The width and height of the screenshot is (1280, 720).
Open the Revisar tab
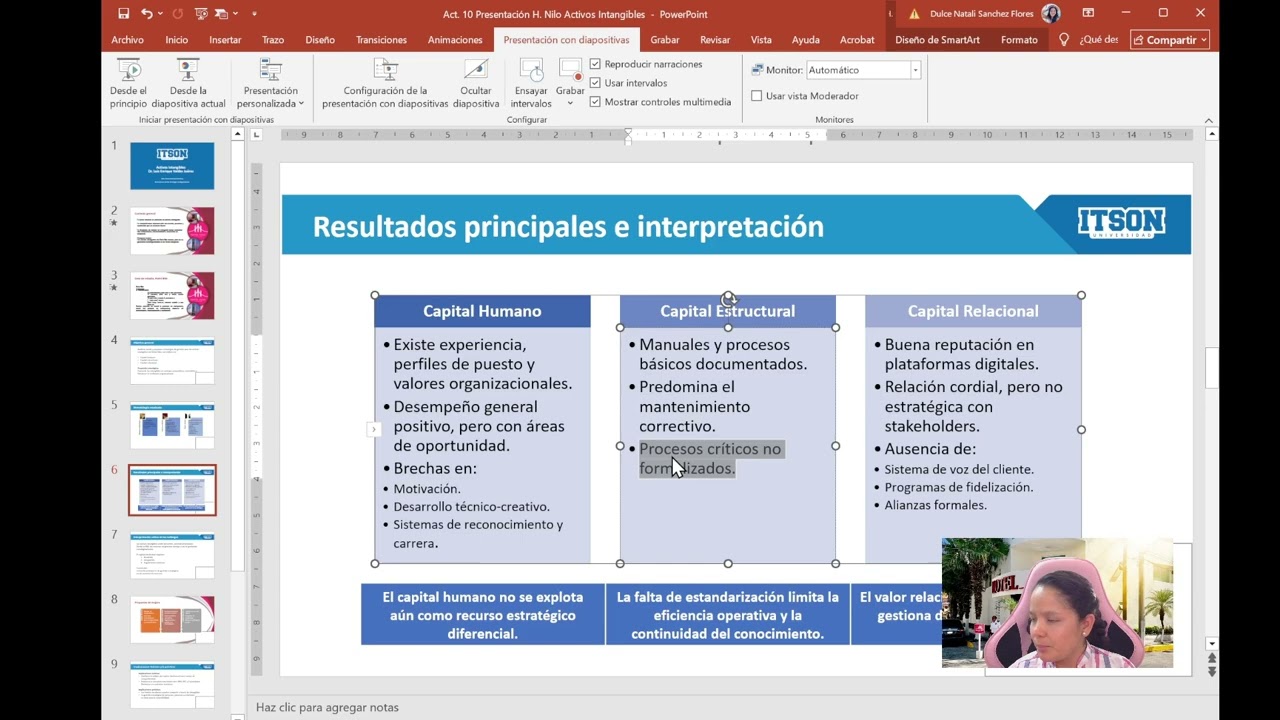[x=715, y=40]
